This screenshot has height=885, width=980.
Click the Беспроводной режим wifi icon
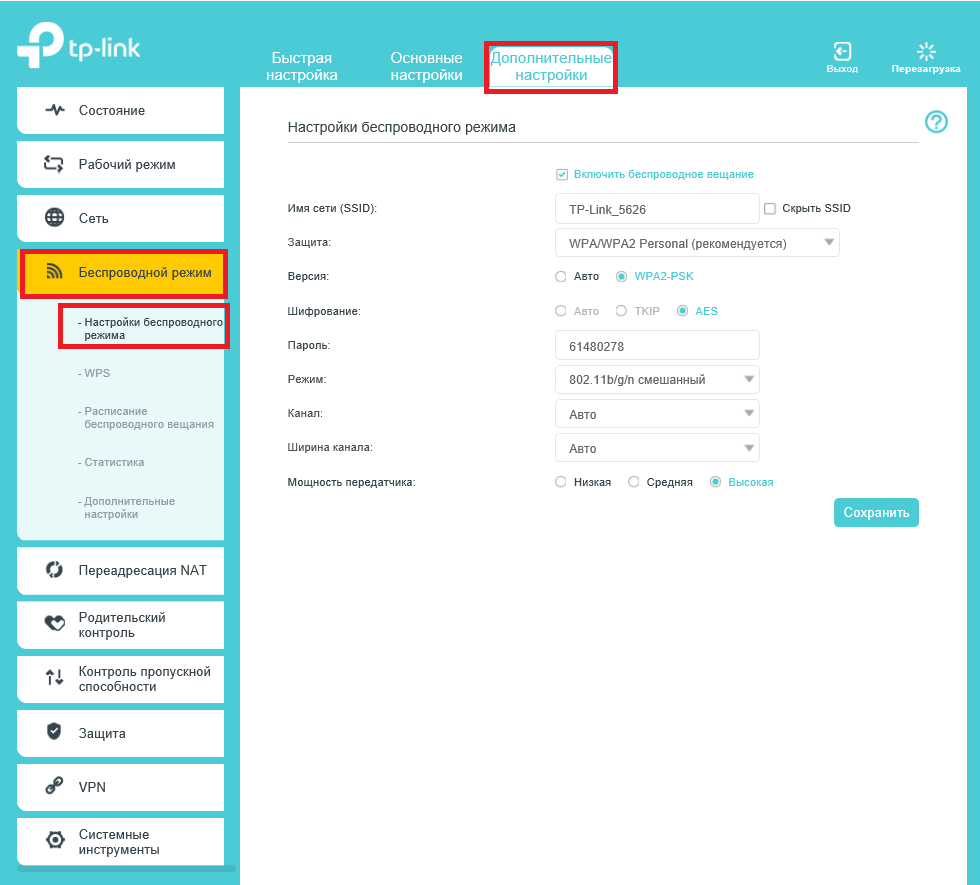[54, 272]
